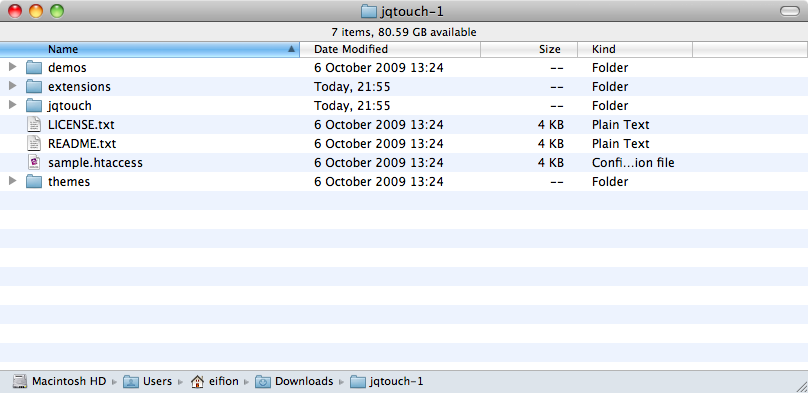The image size is (808, 393).
Task: Click the jqtouch-1 folder icon in path bar
Action: [358, 382]
